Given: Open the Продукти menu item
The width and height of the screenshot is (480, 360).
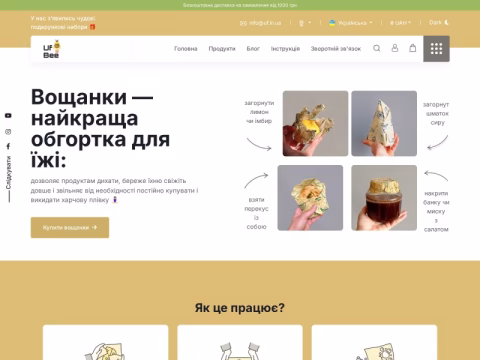Looking at the screenshot, I should (x=222, y=49).
